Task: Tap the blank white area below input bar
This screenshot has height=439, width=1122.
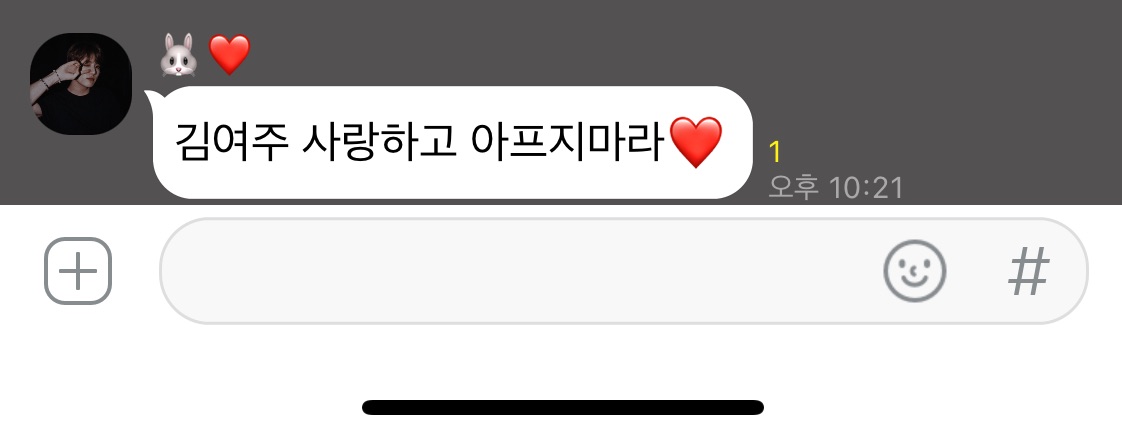Action: click(x=561, y=361)
